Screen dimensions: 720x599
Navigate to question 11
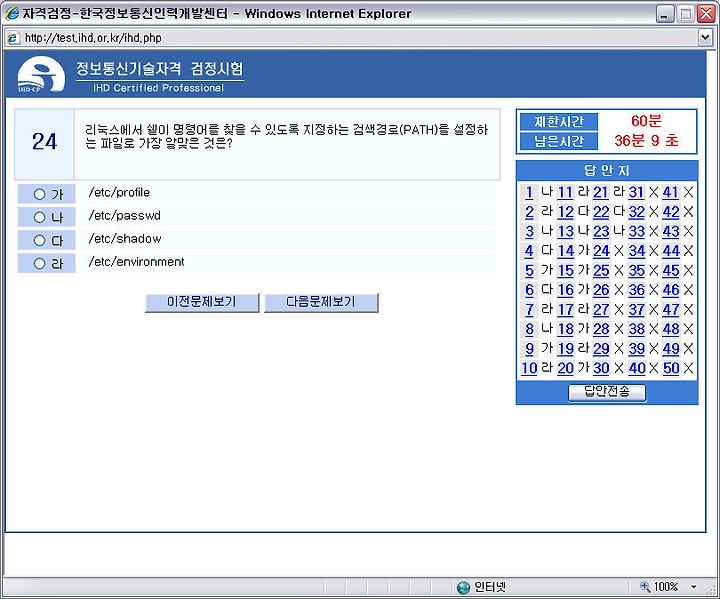[x=565, y=192]
